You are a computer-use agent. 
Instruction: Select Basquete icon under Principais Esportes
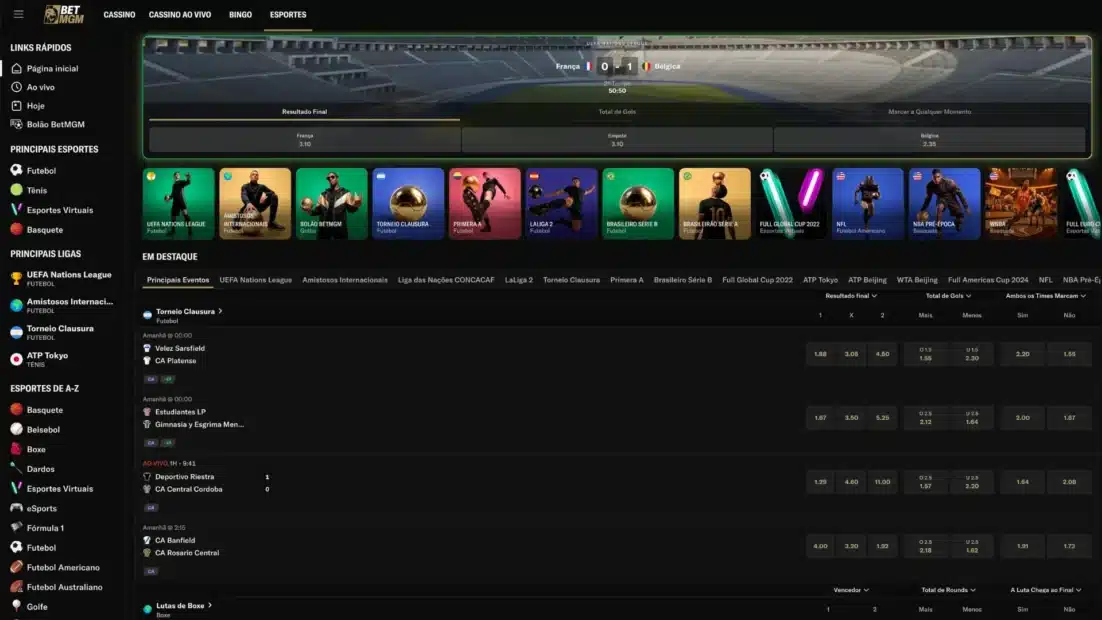pyautogui.click(x=16, y=229)
